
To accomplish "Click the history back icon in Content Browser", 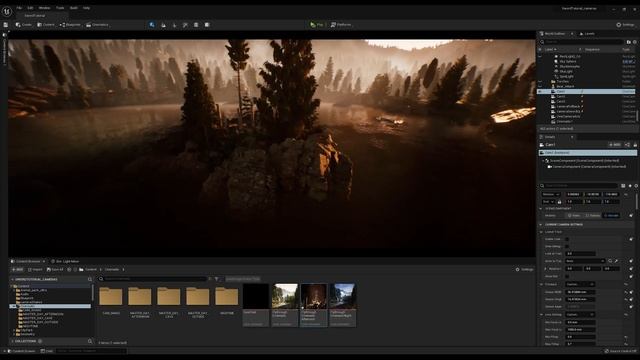I will pos(69,270).
